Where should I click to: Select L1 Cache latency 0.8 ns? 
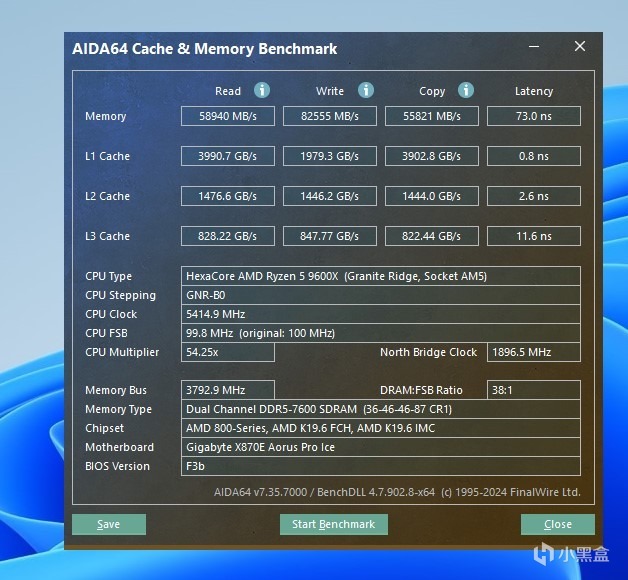click(534, 156)
